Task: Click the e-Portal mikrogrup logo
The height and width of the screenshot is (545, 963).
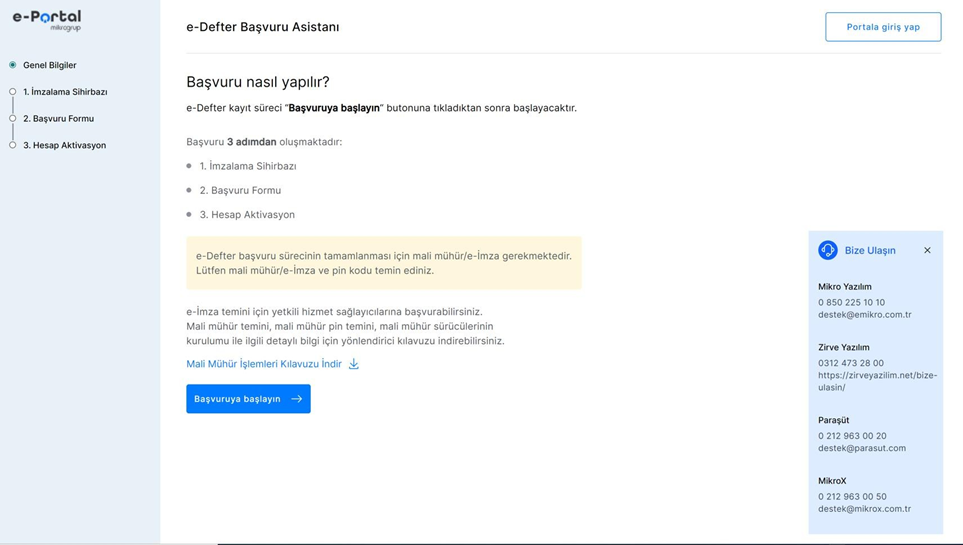Action: [x=47, y=19]
